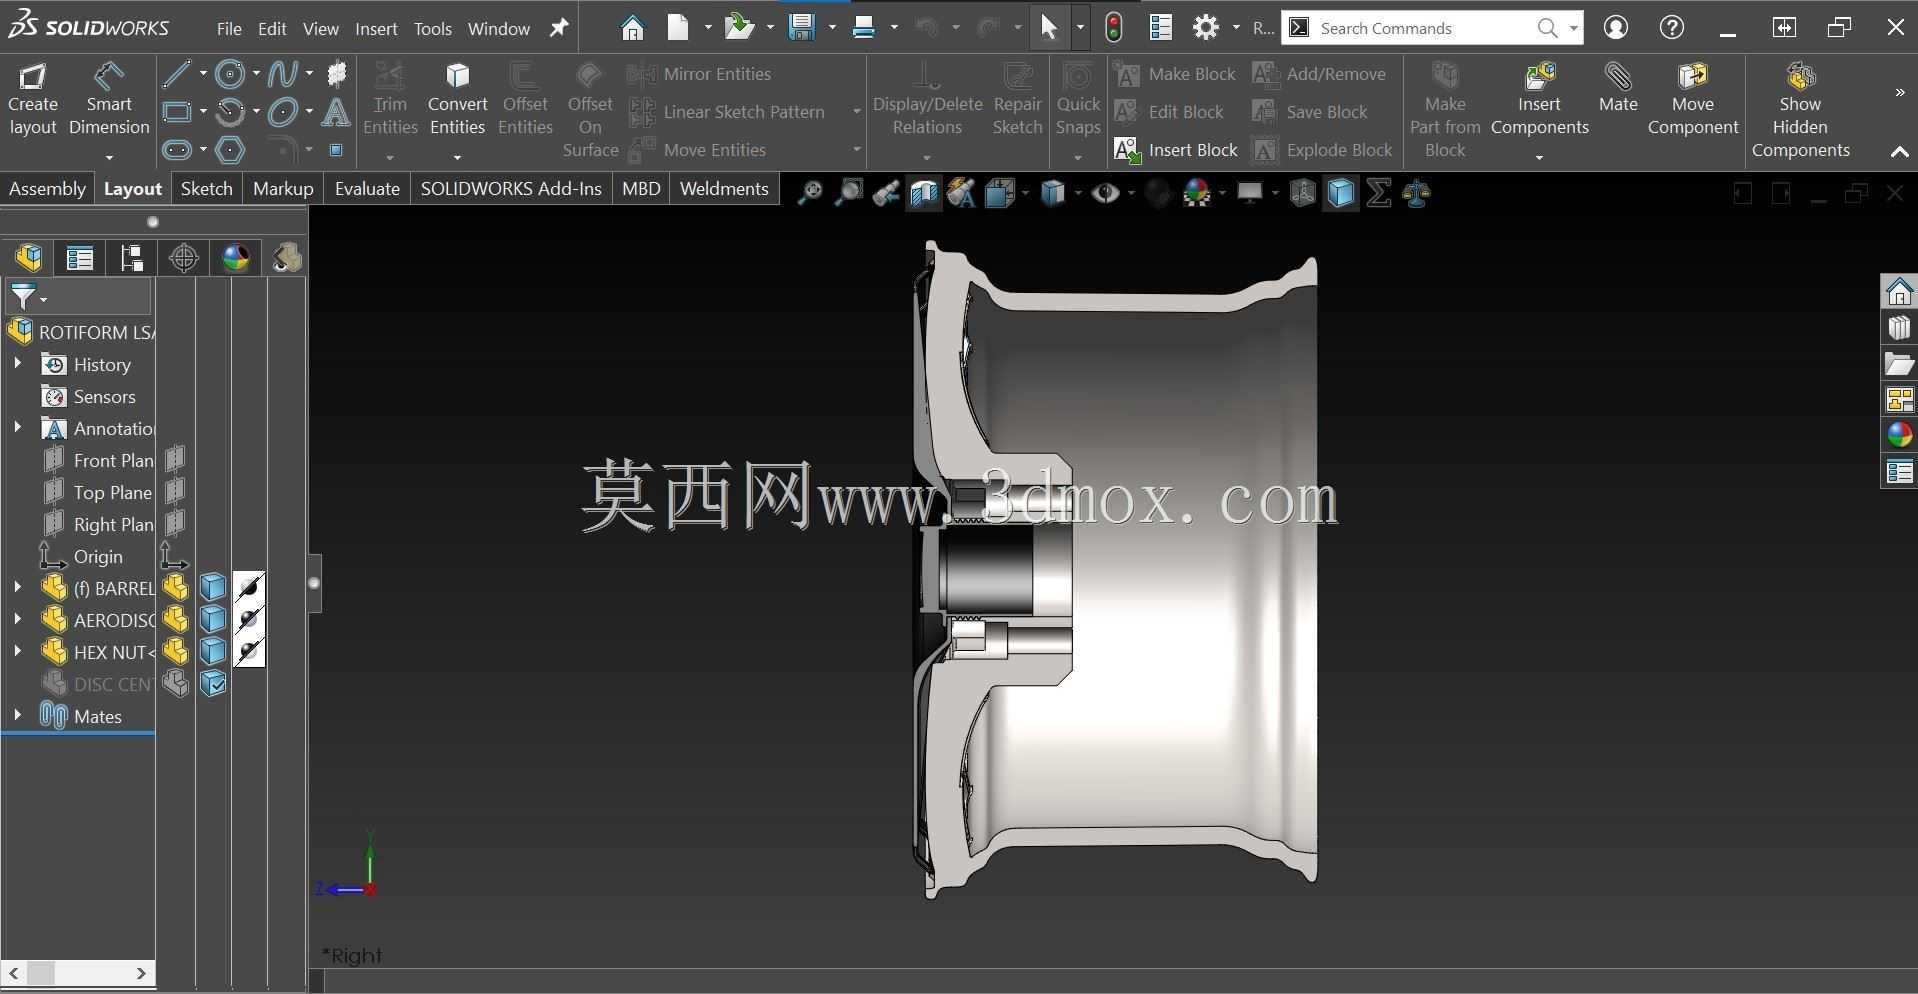Open the Smart Dimension dropdown arrow
The width and height of the screenshot is (1918, 994).
pos(109,157)
